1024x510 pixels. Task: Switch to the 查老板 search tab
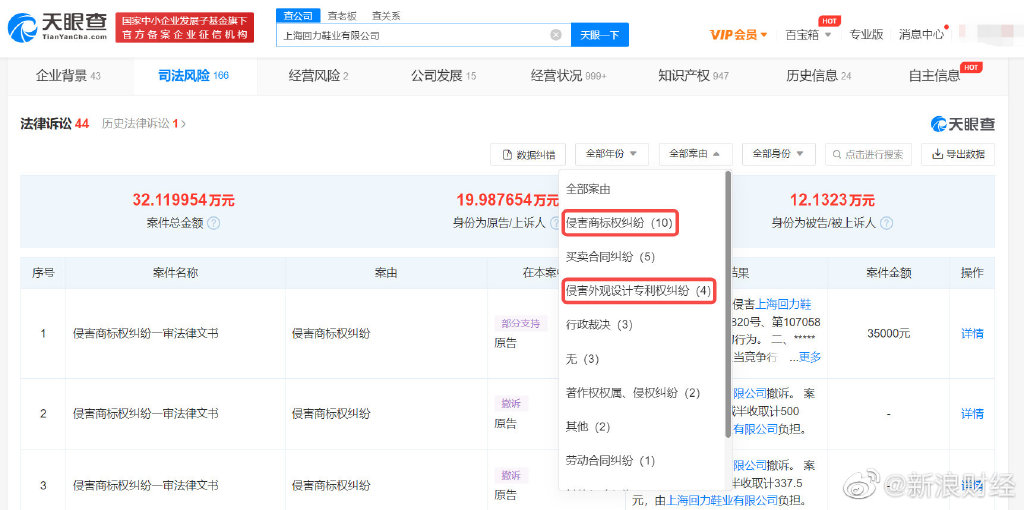[x=342, y=16]
